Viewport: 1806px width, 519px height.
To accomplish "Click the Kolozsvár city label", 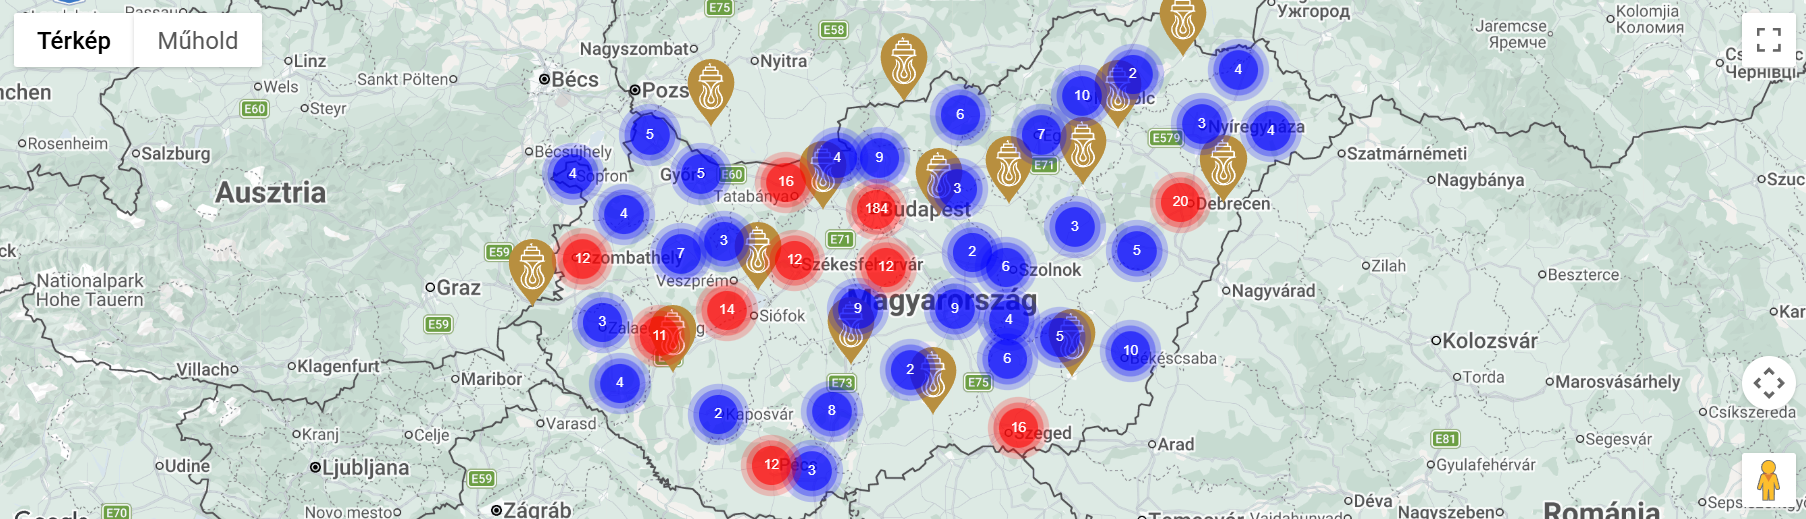I will [x=1490, y=340].
